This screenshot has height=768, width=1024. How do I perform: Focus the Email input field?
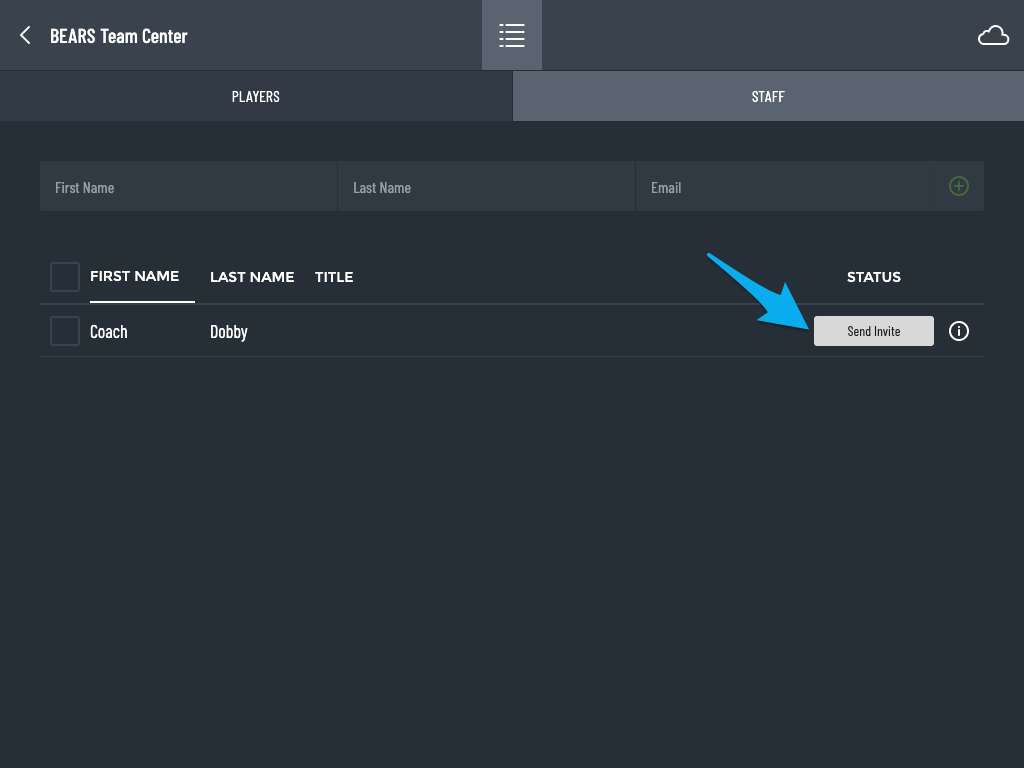point(784,186)
